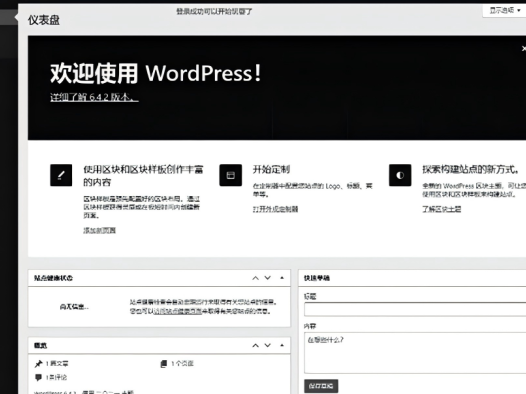Open the 1个页面 pages link
This screenshot has height=394, width=526.
pos(182,363)
